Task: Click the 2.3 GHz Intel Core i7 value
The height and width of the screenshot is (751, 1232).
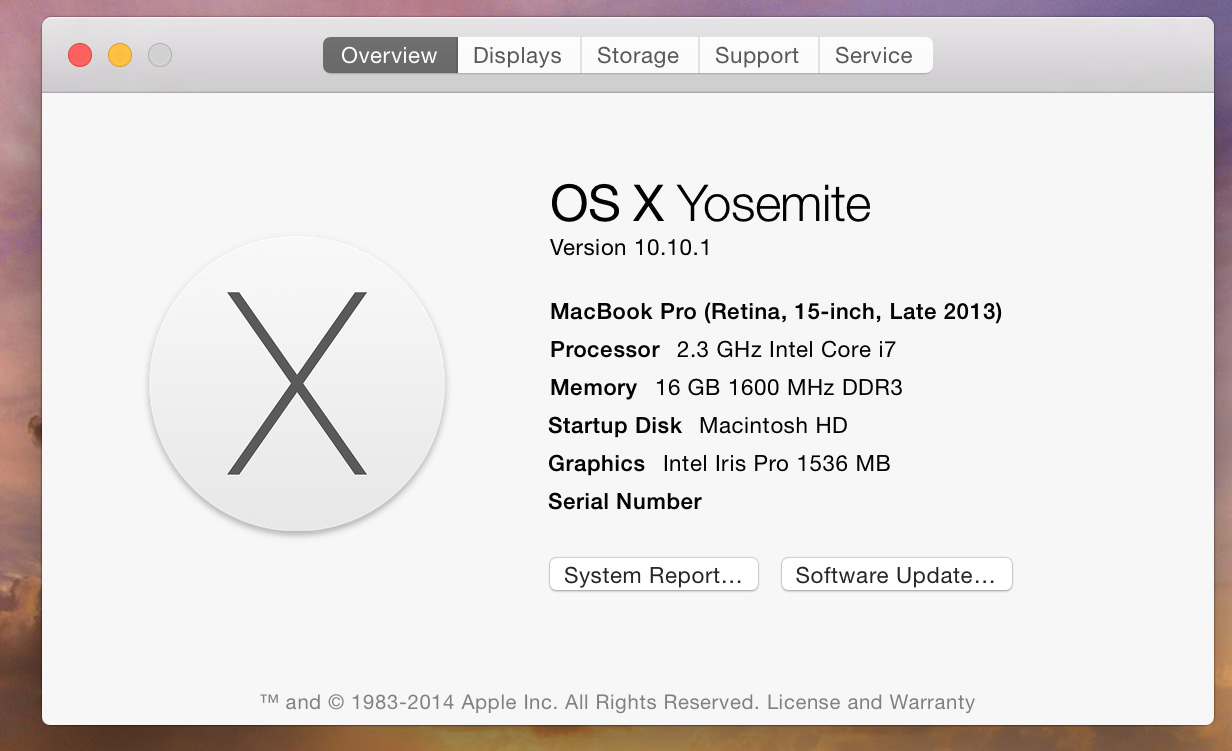Action: pyautogui.click(x=786, y=350)
